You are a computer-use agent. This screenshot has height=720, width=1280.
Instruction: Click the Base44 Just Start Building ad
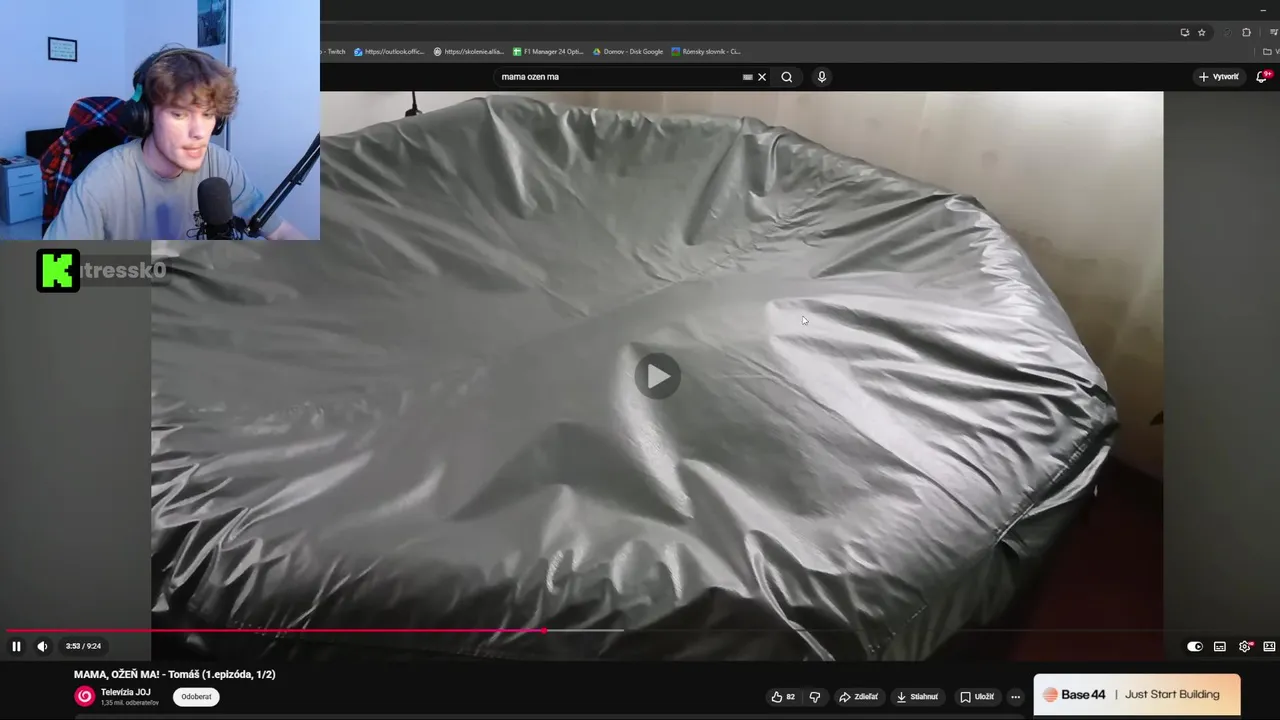(x=1137, y=695)
